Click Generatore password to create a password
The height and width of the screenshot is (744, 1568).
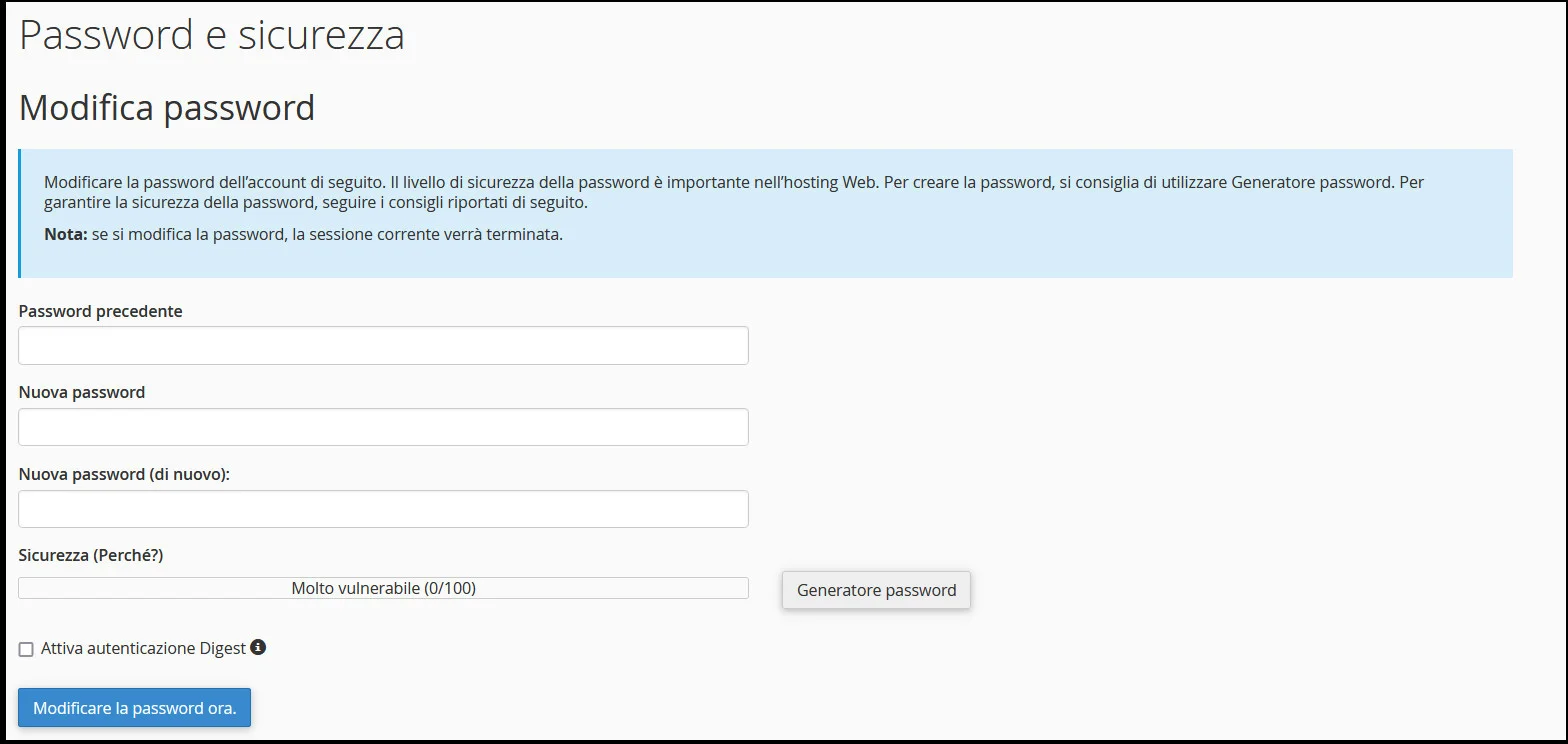click(875, 590)
